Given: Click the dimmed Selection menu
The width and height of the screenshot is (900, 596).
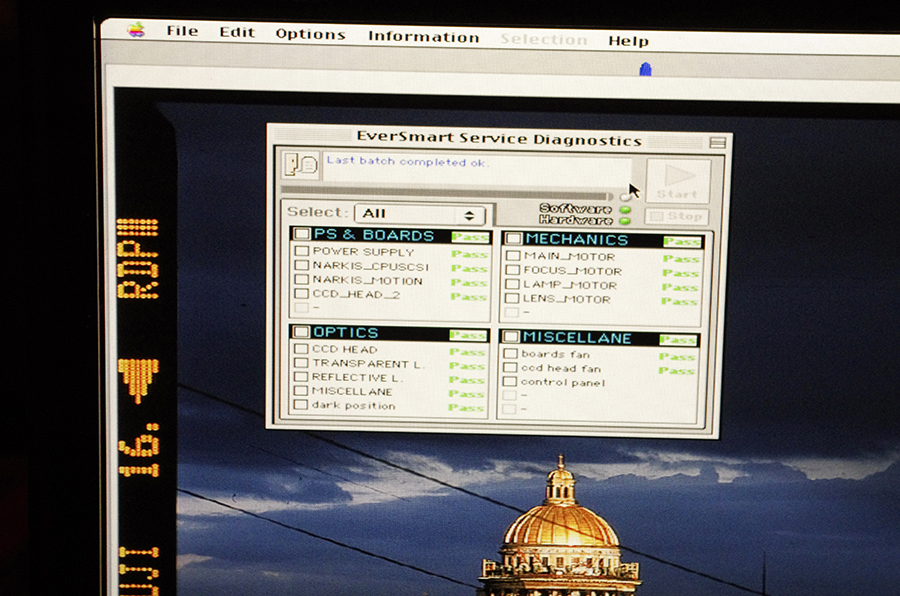Looking at the screenshot, I should [544, 39].
